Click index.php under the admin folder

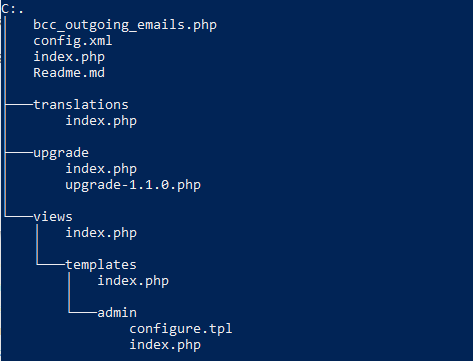tap(165, 345)
